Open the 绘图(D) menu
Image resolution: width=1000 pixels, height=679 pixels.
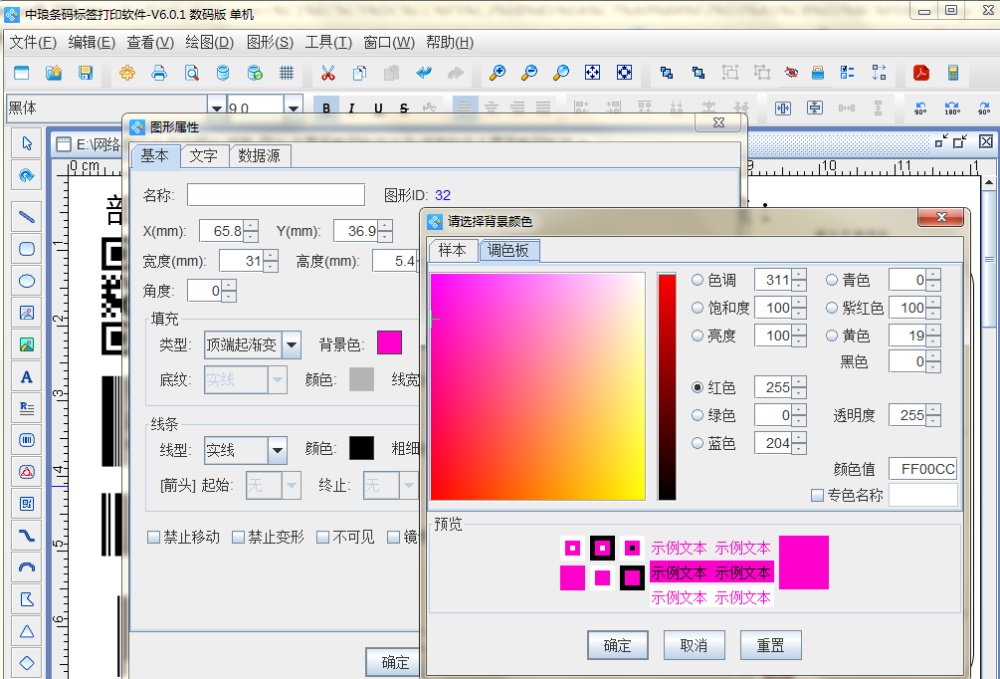click(209, 42)
